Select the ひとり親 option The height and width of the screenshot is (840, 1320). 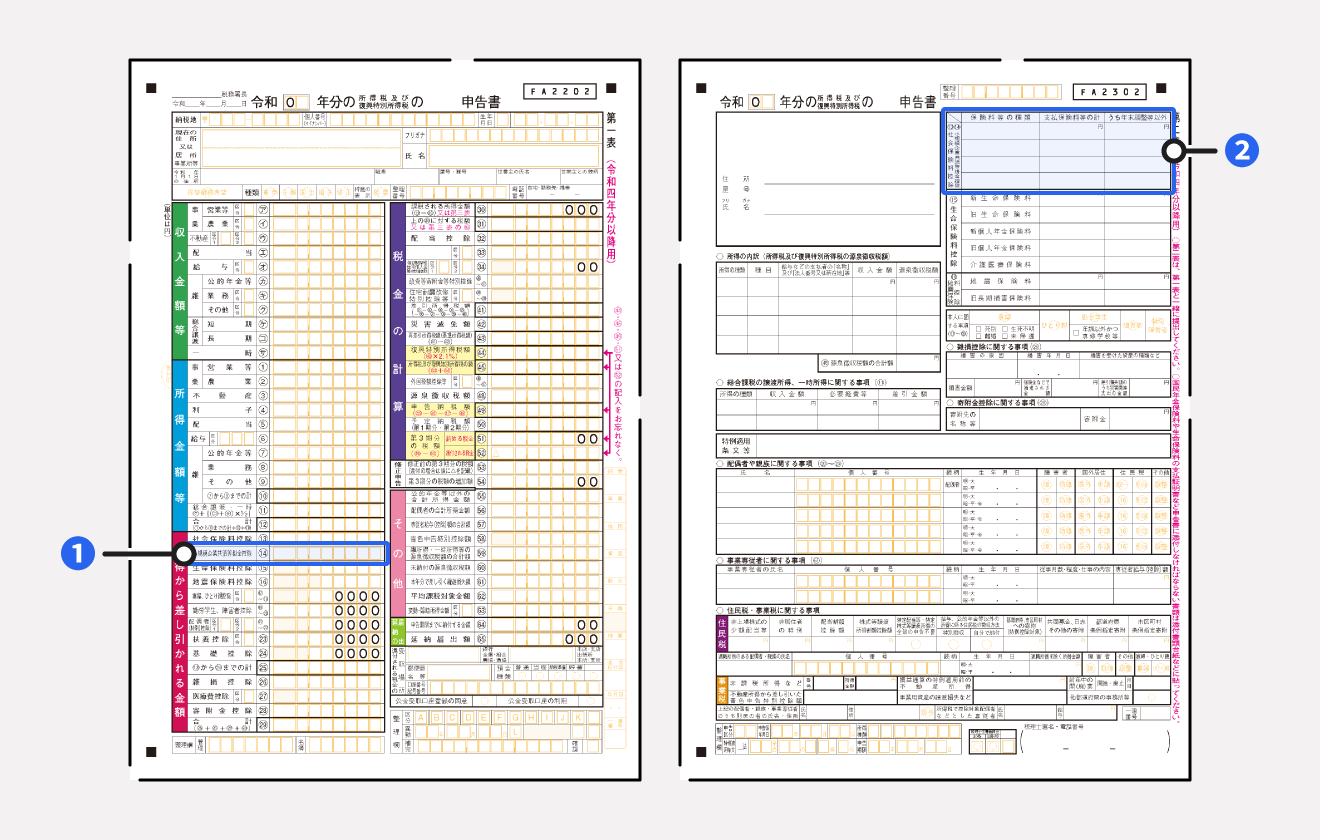click(1052, 326)
